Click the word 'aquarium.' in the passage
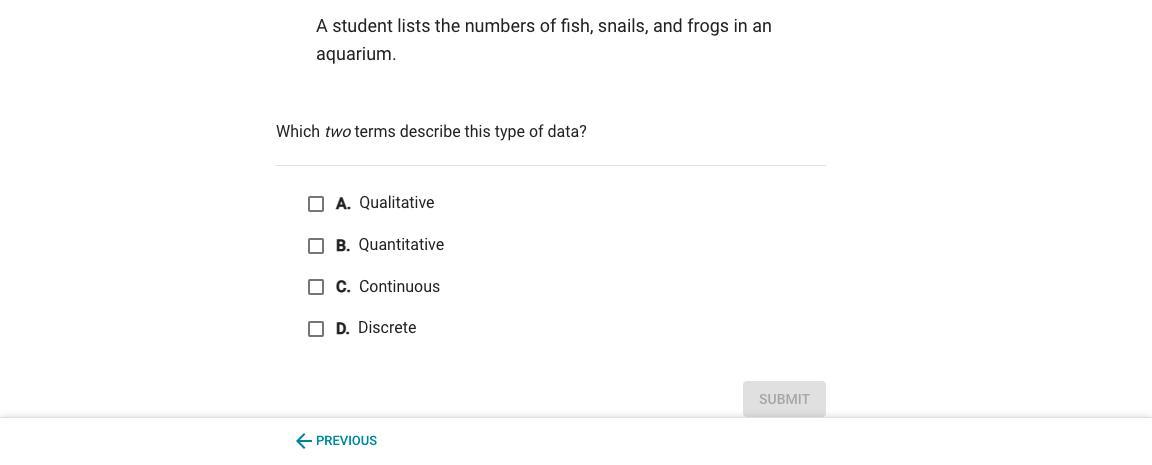Image resolution: width=1152 pixels, height=465 pixels. 356,54
